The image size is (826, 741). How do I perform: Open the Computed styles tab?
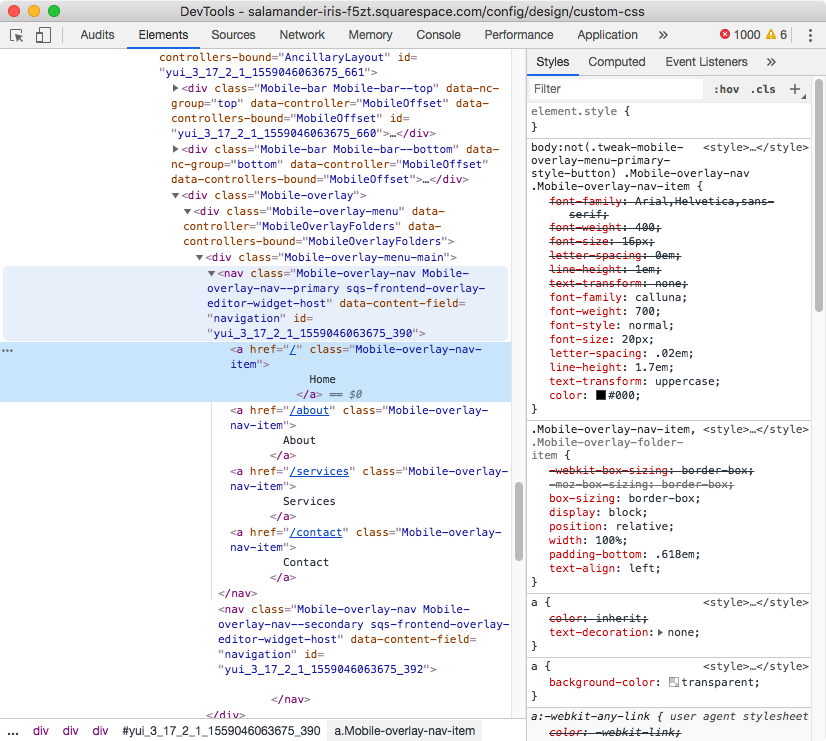click(616, 61)
